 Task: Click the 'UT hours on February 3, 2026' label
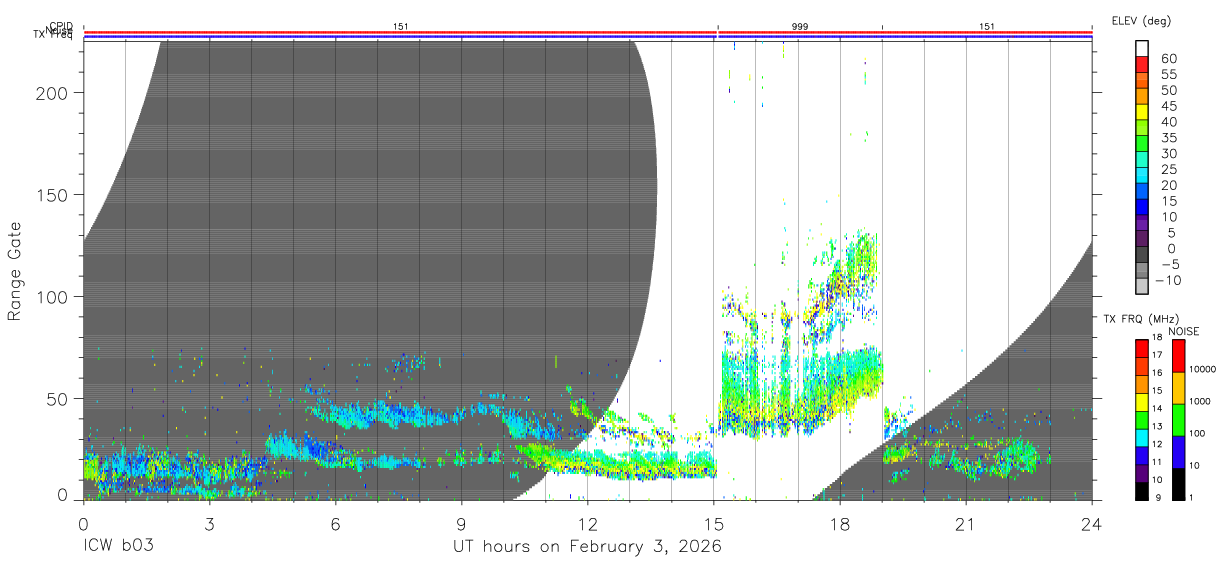(x=587, y=547)
